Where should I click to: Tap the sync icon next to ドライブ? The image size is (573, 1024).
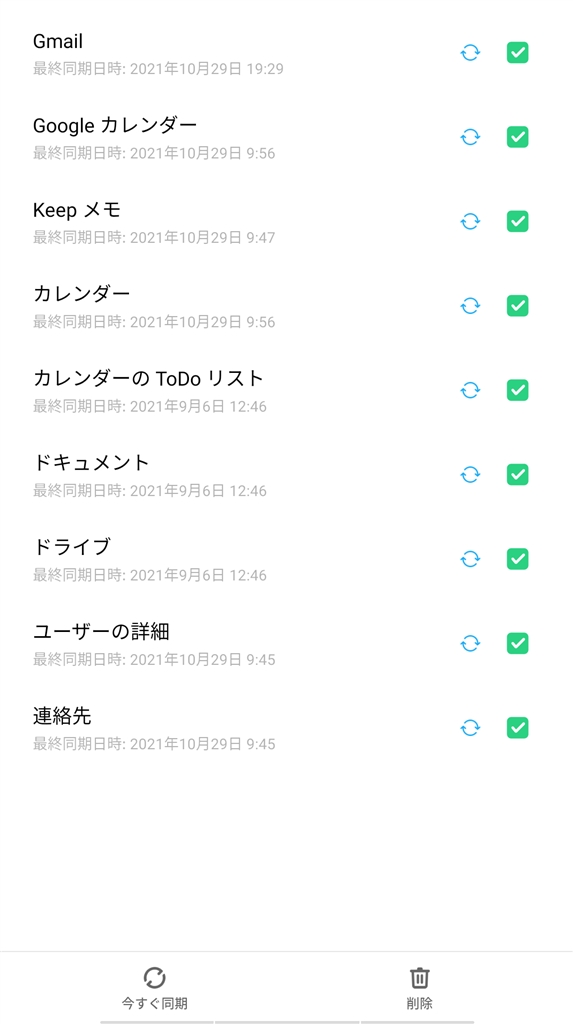tap(470, 559)
